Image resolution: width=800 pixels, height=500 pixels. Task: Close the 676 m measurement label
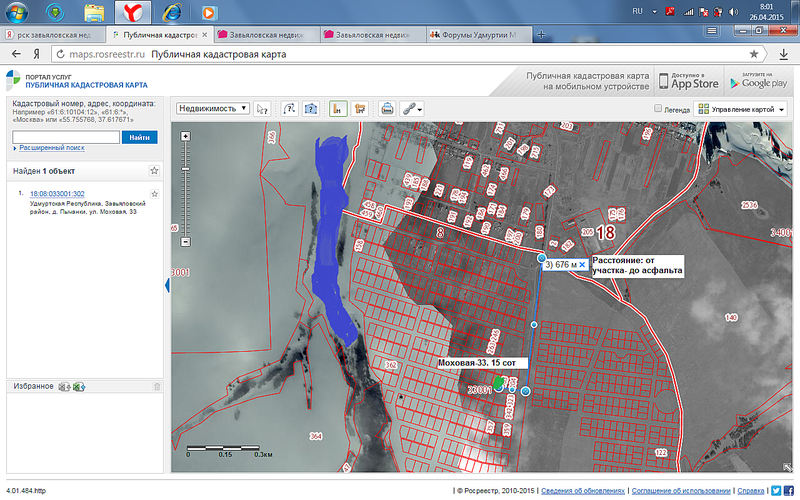(x=582, y=265)
